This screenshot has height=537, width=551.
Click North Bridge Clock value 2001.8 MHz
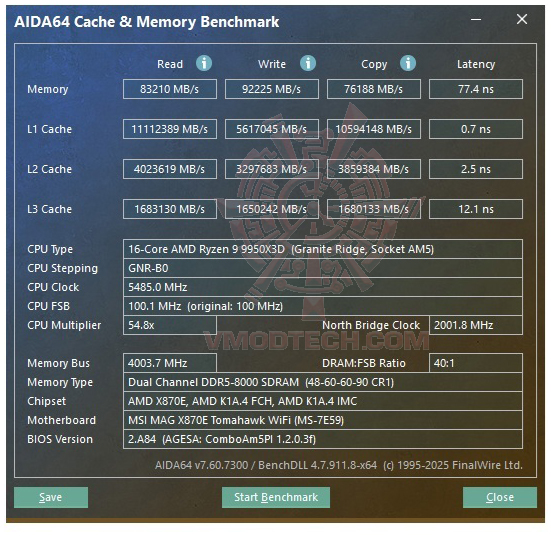click(476, 325)
